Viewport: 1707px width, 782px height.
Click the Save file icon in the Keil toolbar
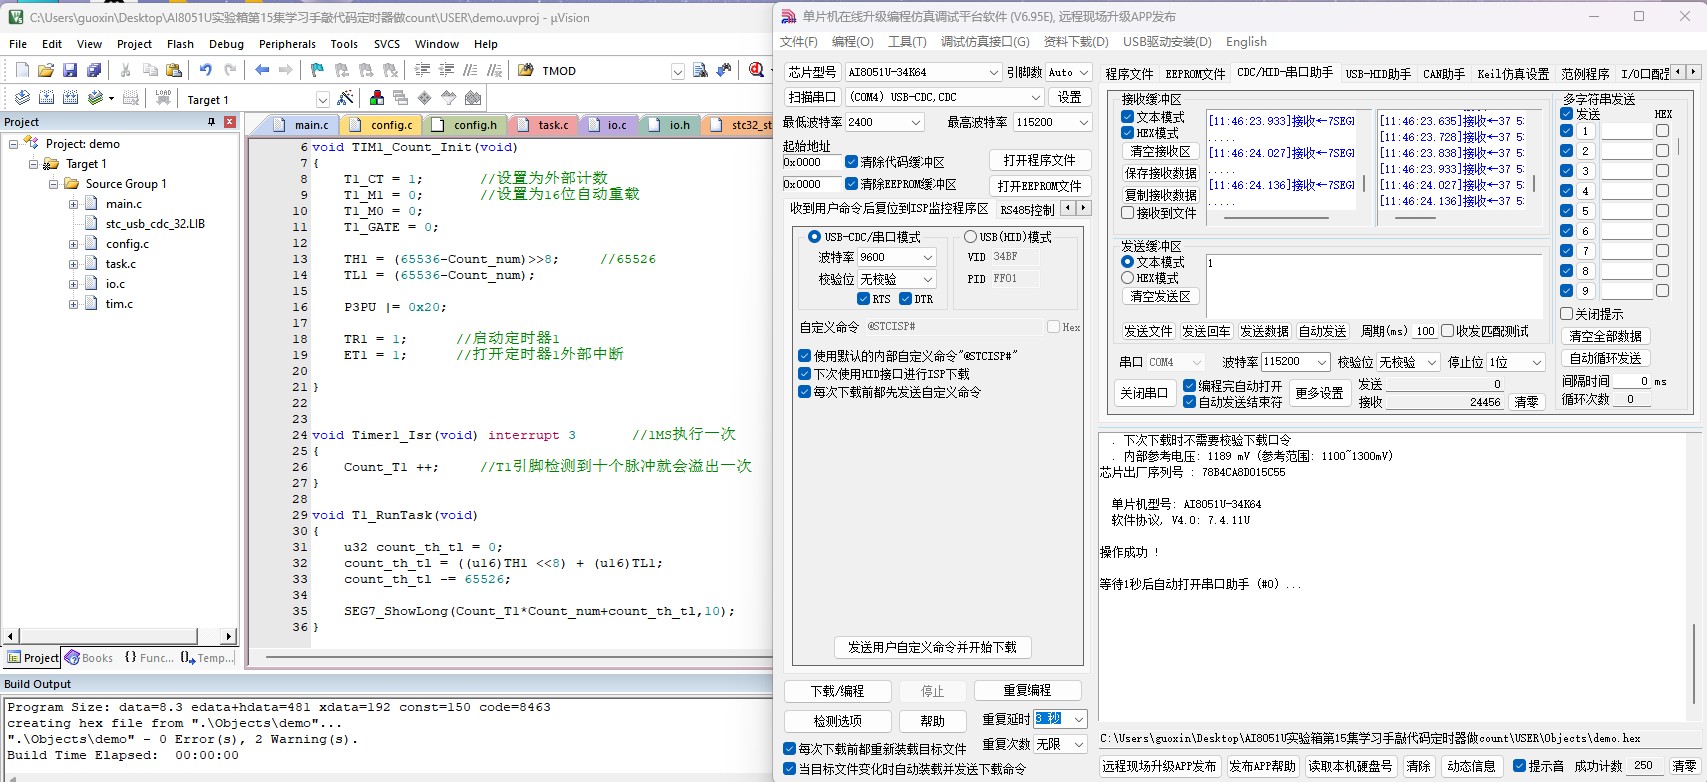tap(70, 70)
